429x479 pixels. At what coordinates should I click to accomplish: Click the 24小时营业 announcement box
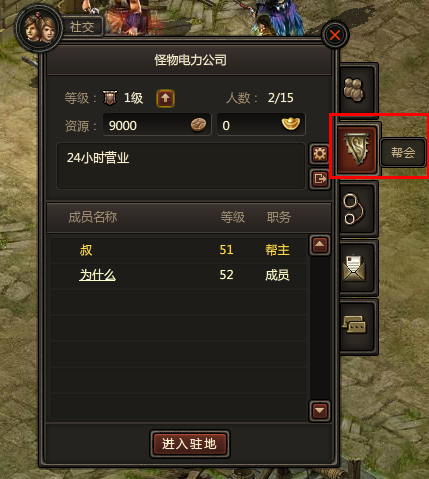tap(181, 166)
